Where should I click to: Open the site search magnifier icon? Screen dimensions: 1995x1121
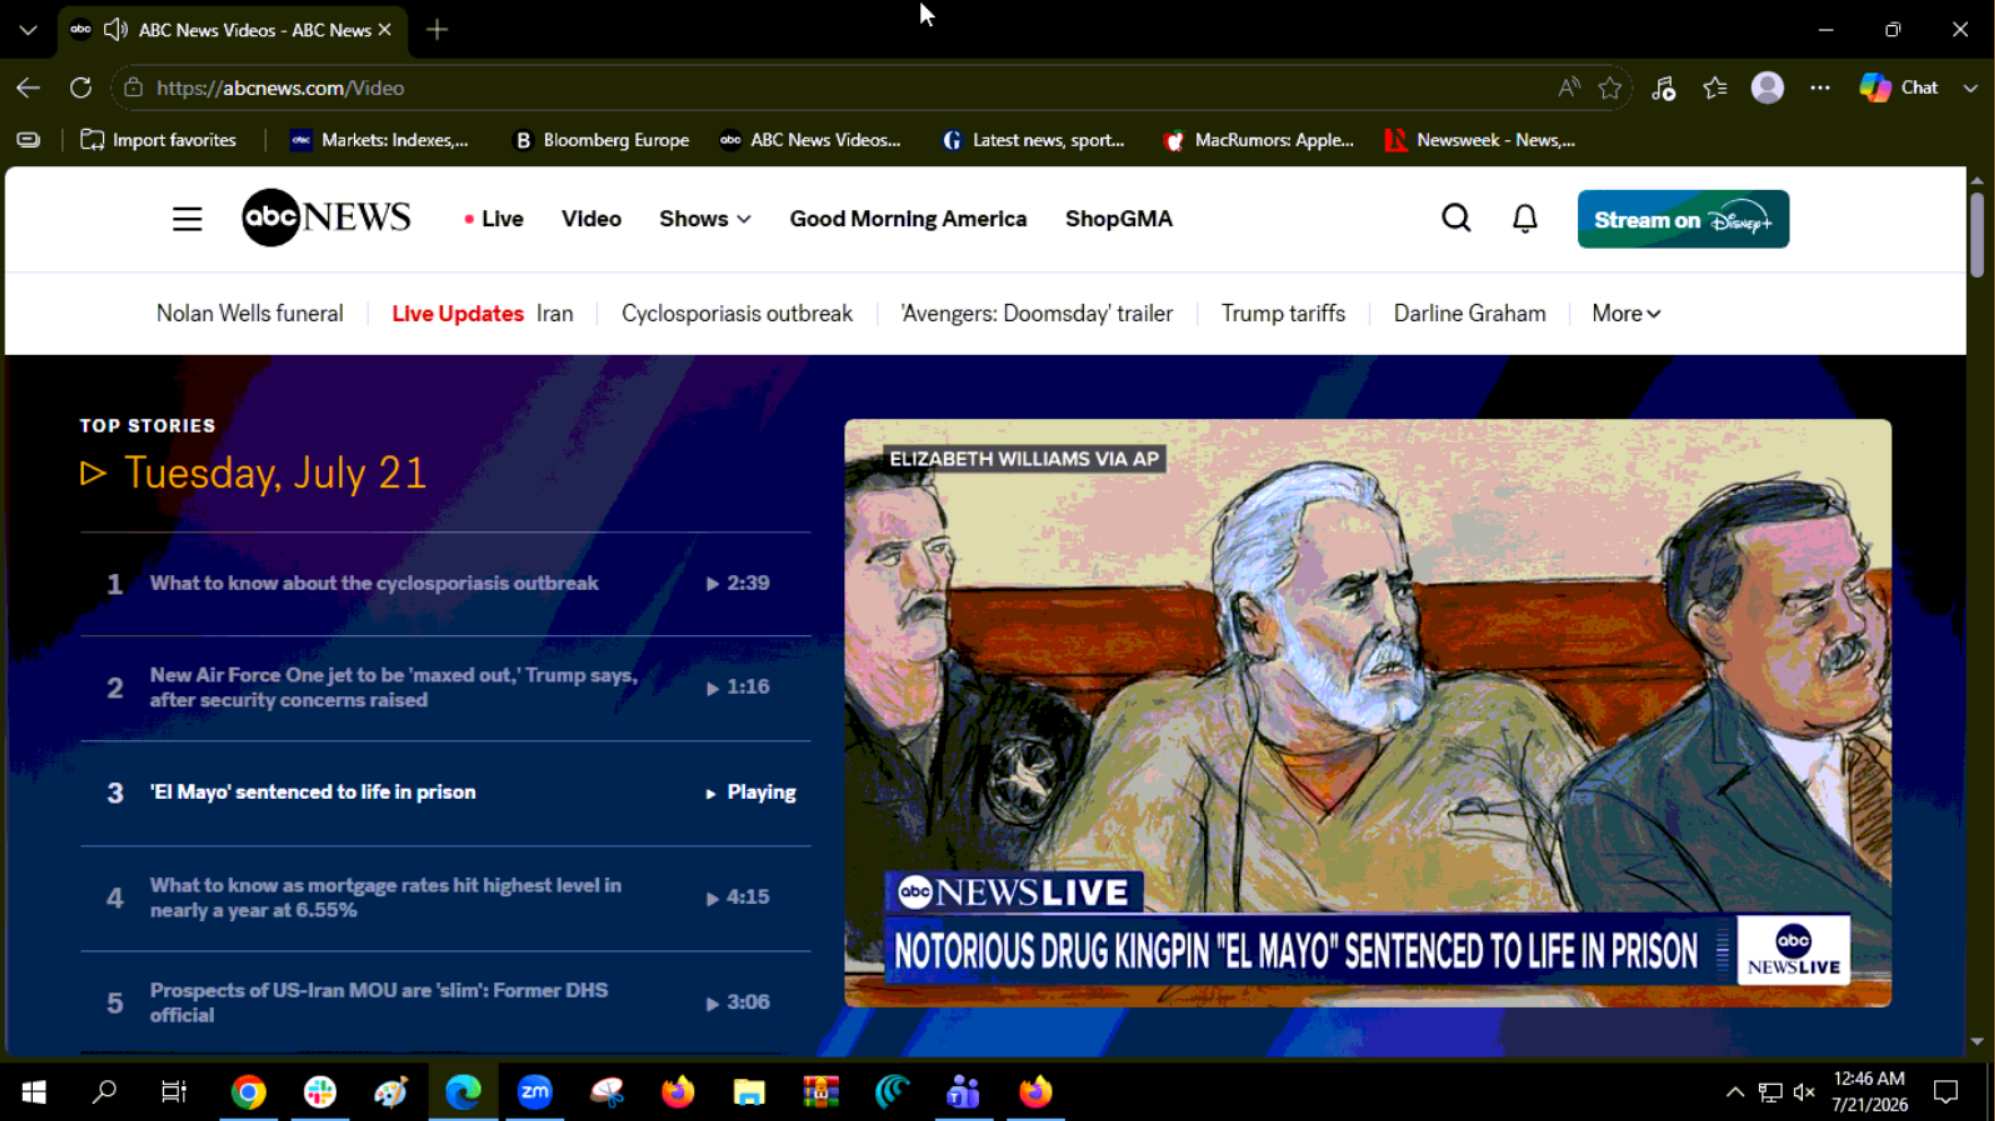[1456, 218]
